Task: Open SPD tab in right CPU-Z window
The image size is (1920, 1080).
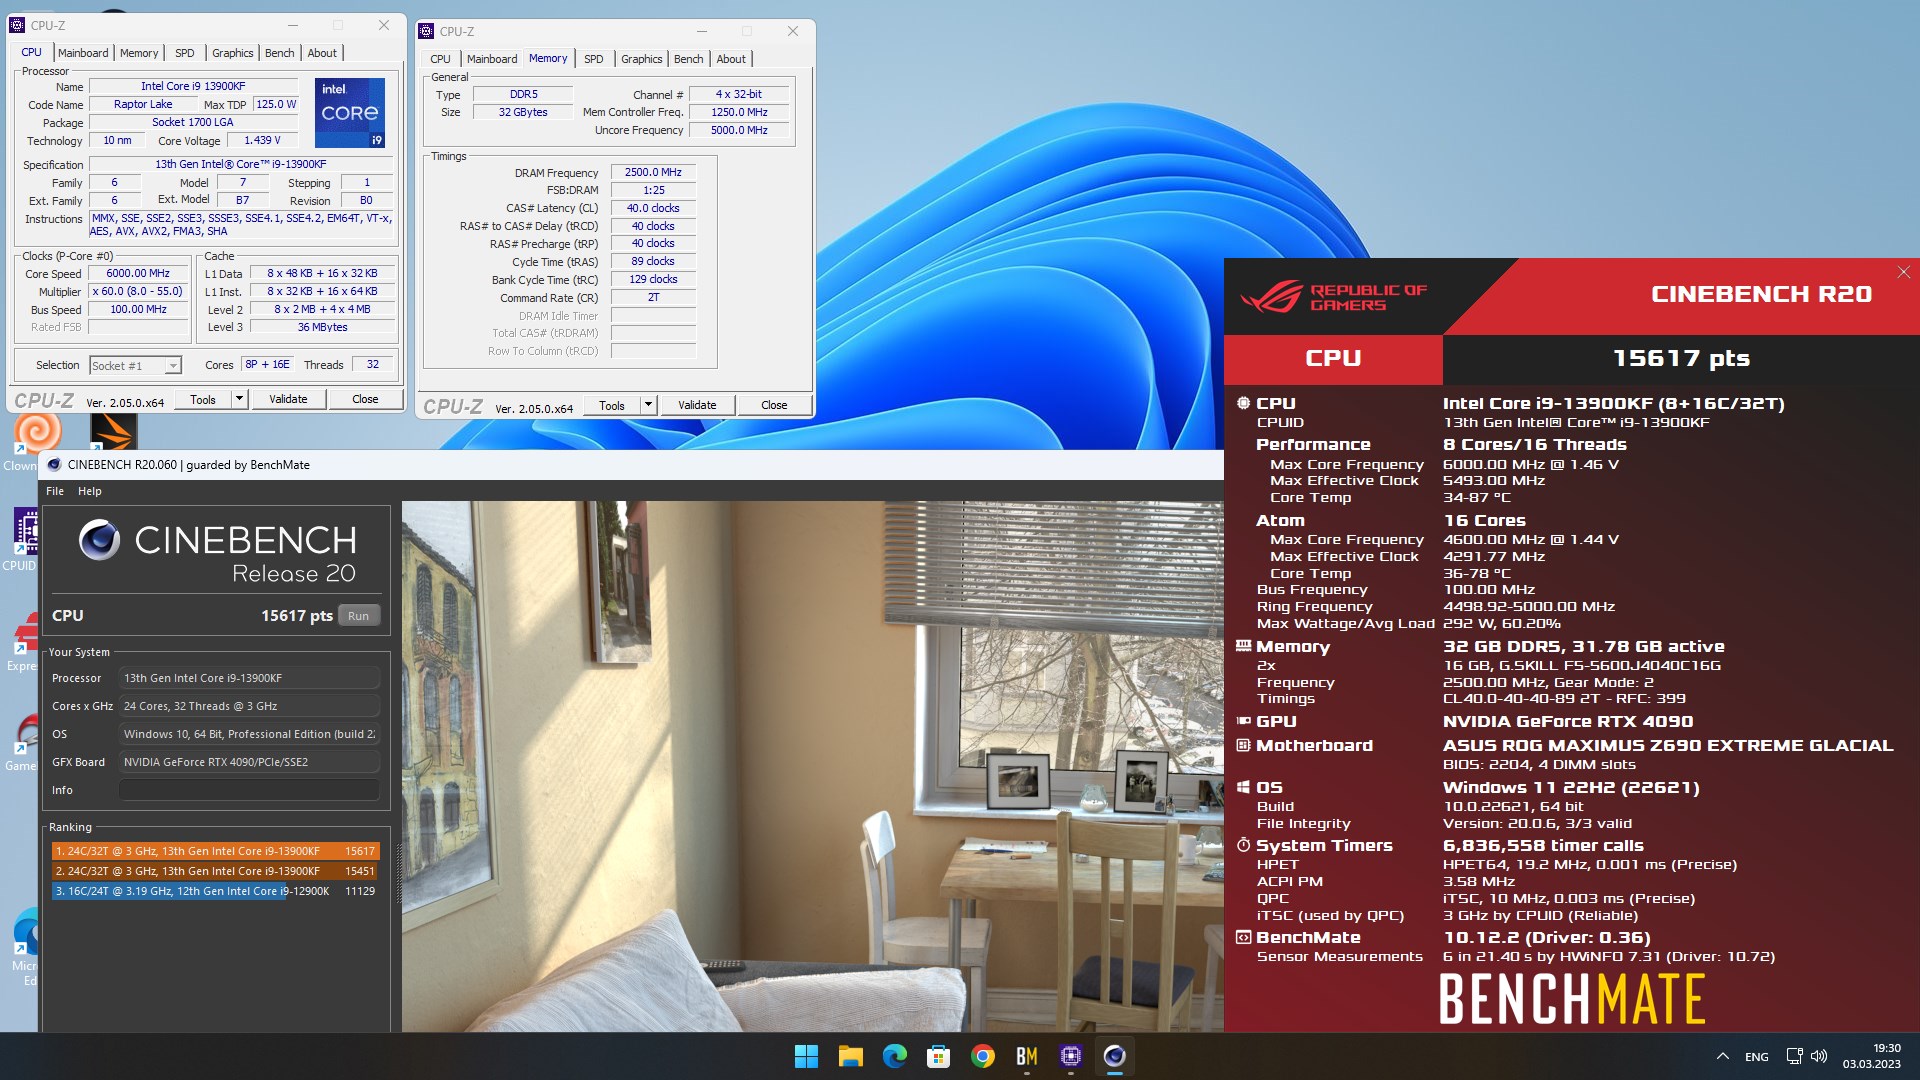Action: [594, 59]
